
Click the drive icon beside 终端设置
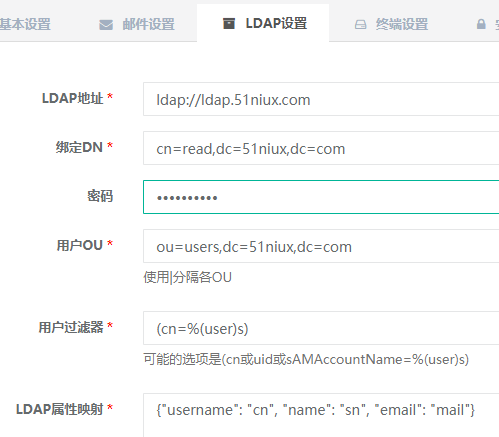click(x=360, y=25)
